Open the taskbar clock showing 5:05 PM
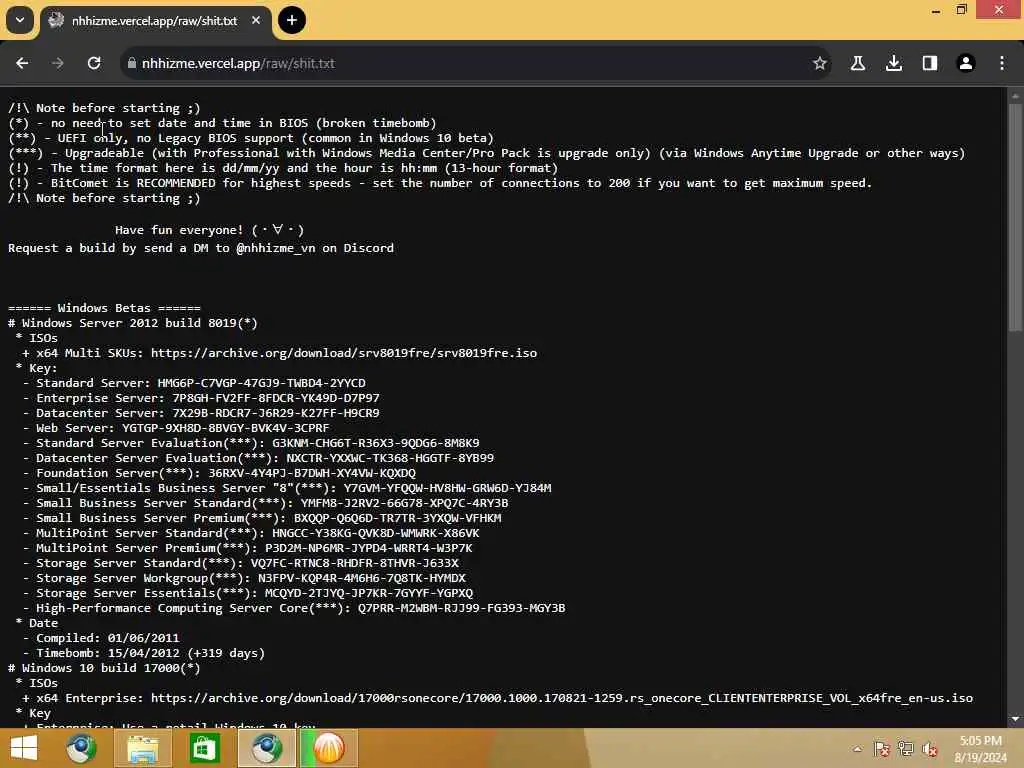1024x768 pixels. (x=980, y=748)
